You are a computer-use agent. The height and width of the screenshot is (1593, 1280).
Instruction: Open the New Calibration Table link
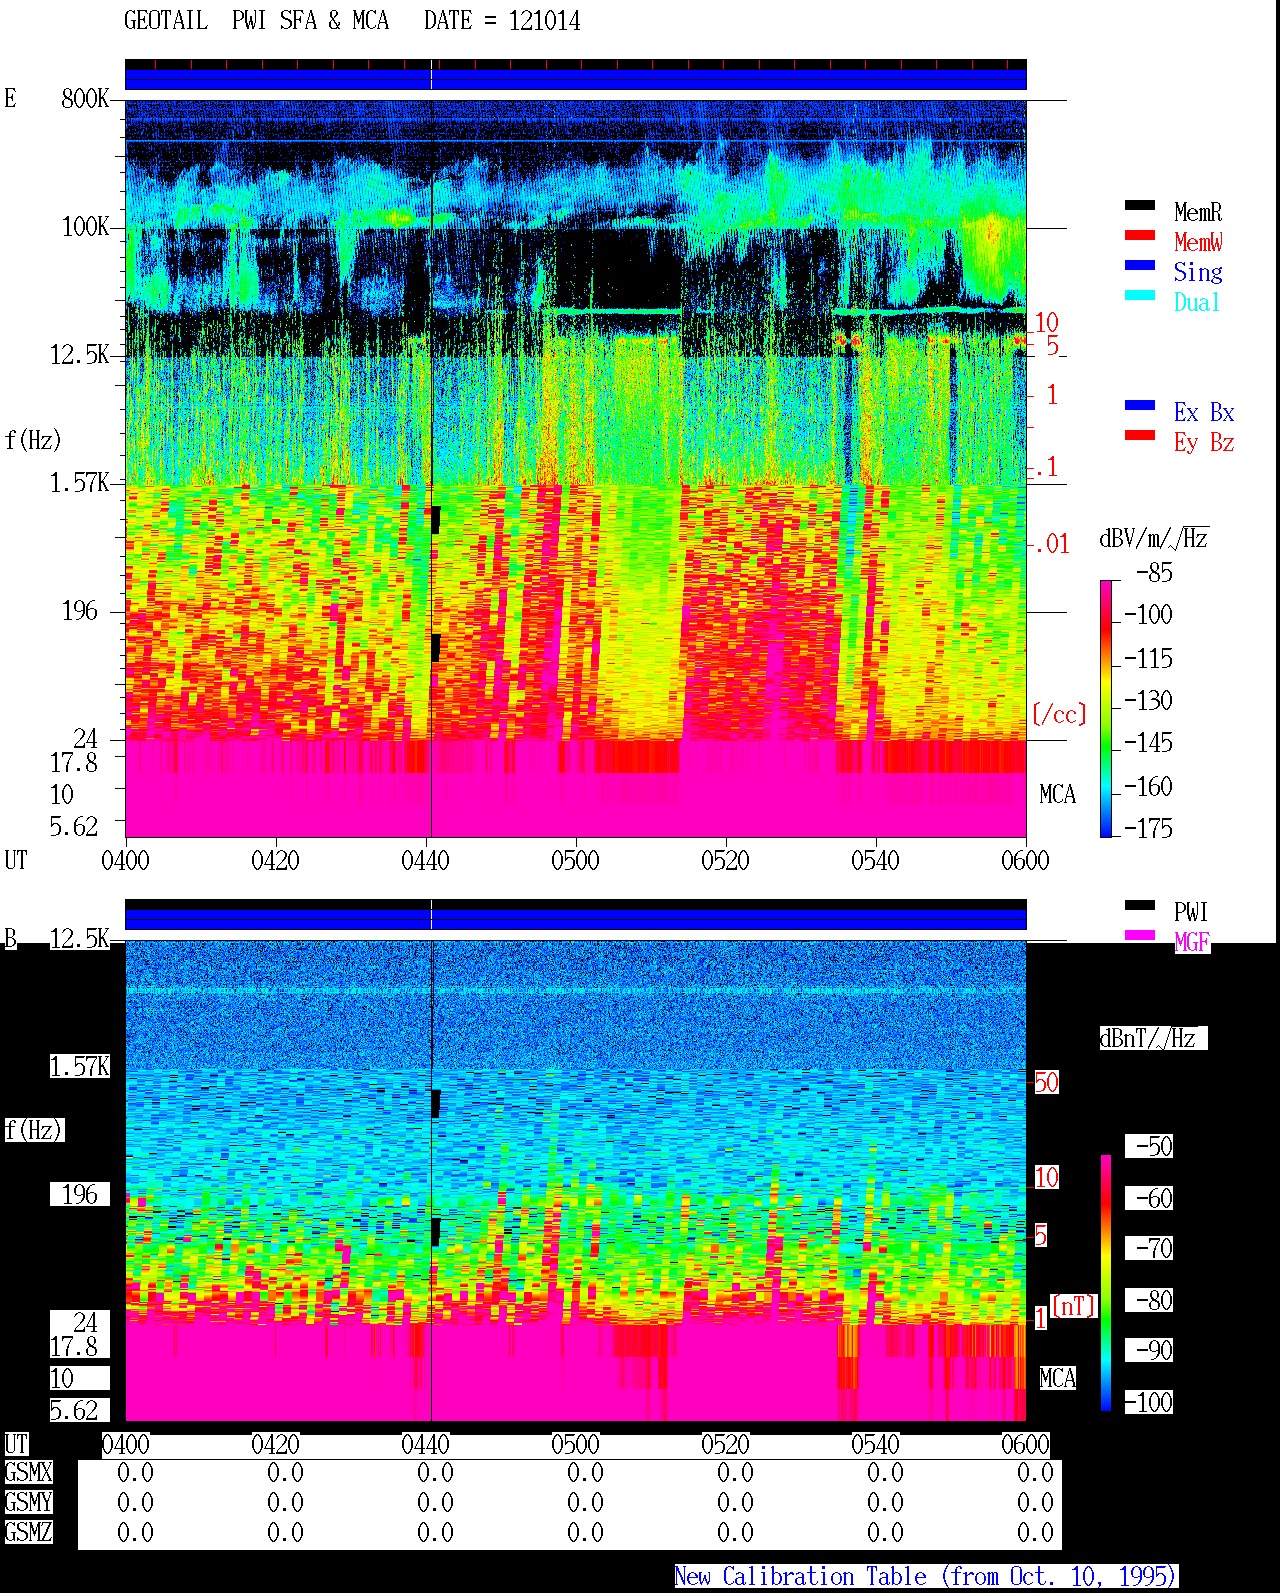click(925, 1577)
